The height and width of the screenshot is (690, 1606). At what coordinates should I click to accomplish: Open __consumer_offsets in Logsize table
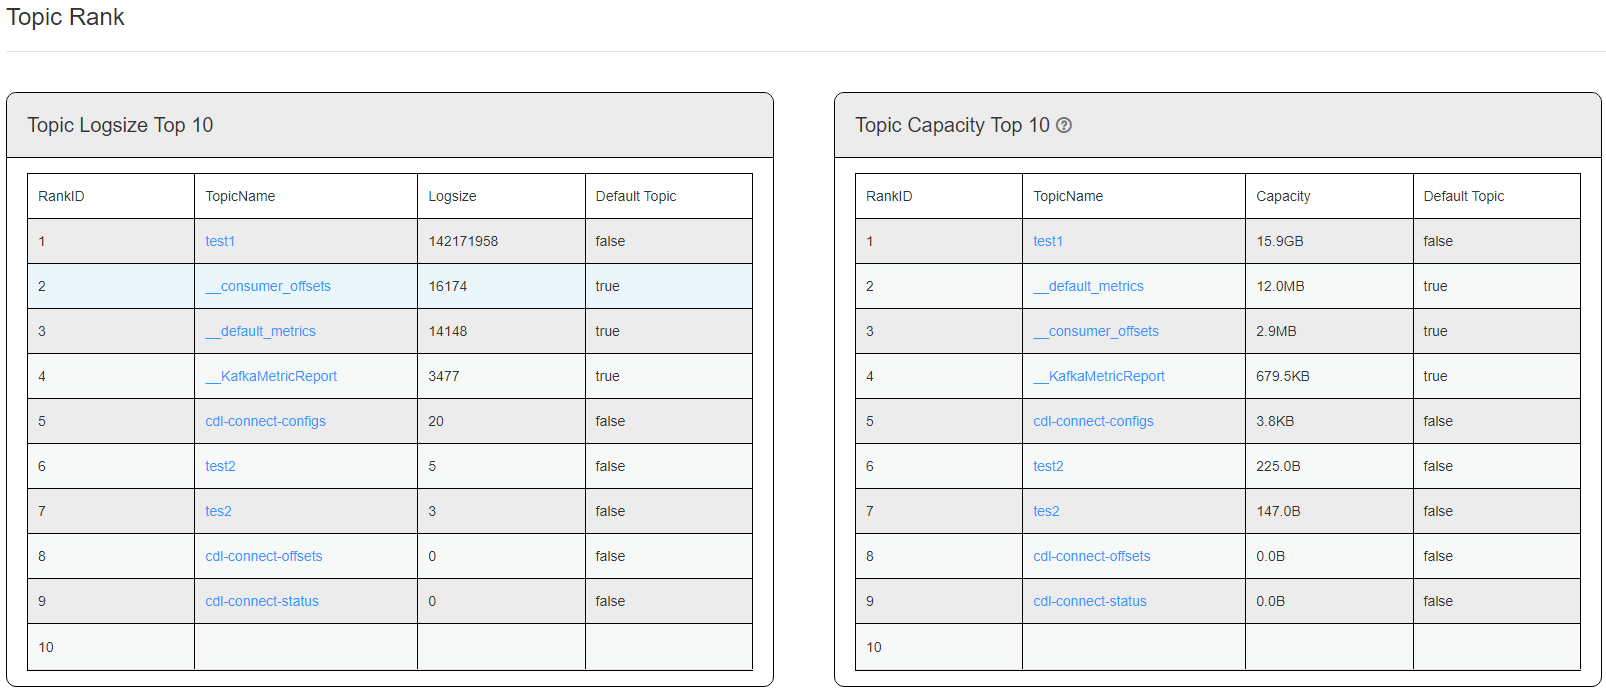click(268, 286)
